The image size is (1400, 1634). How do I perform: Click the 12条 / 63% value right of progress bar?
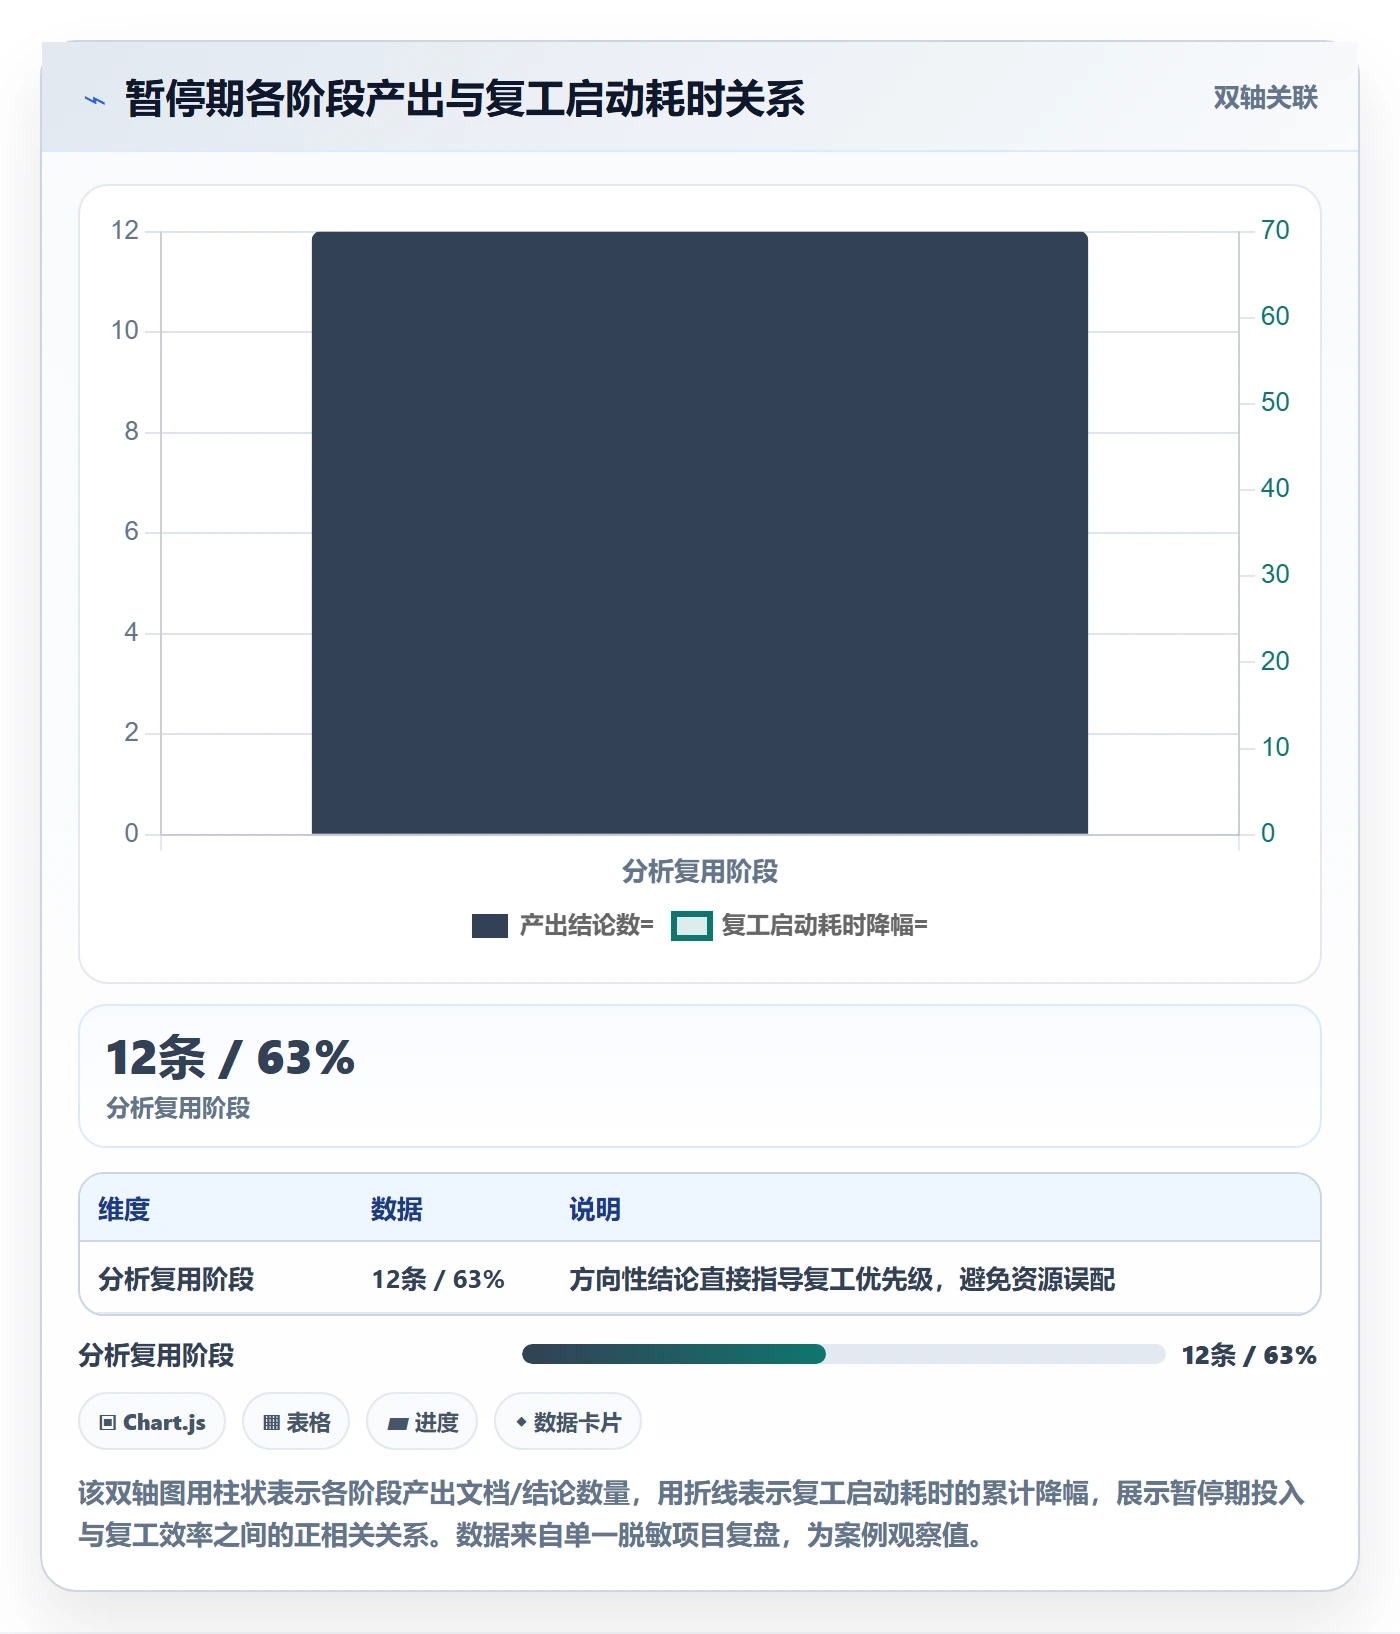point(1249,1356)
